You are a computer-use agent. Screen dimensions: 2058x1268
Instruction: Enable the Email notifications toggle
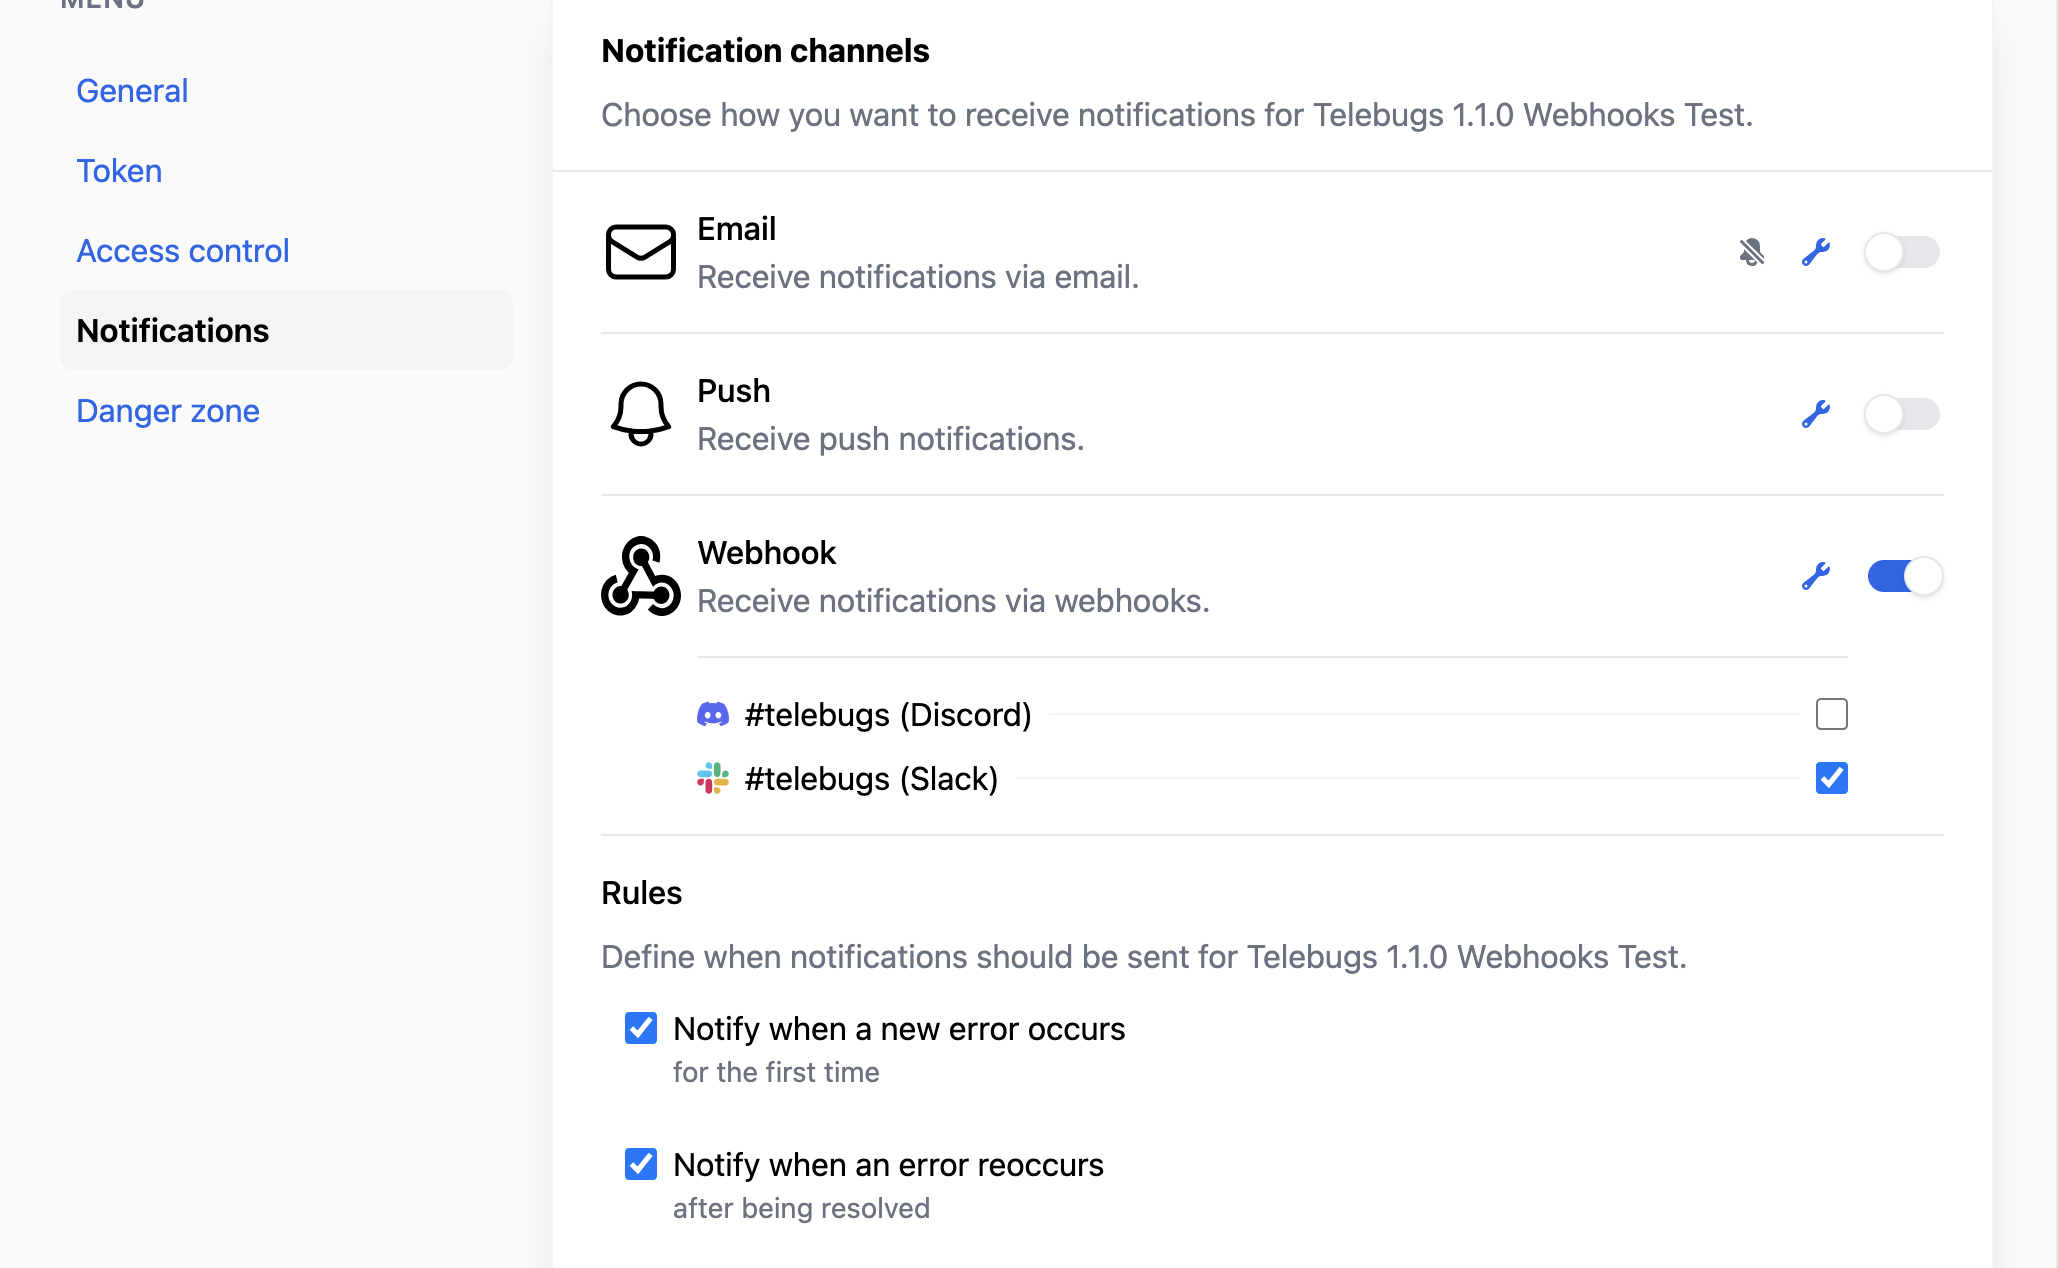(1902, 252)
